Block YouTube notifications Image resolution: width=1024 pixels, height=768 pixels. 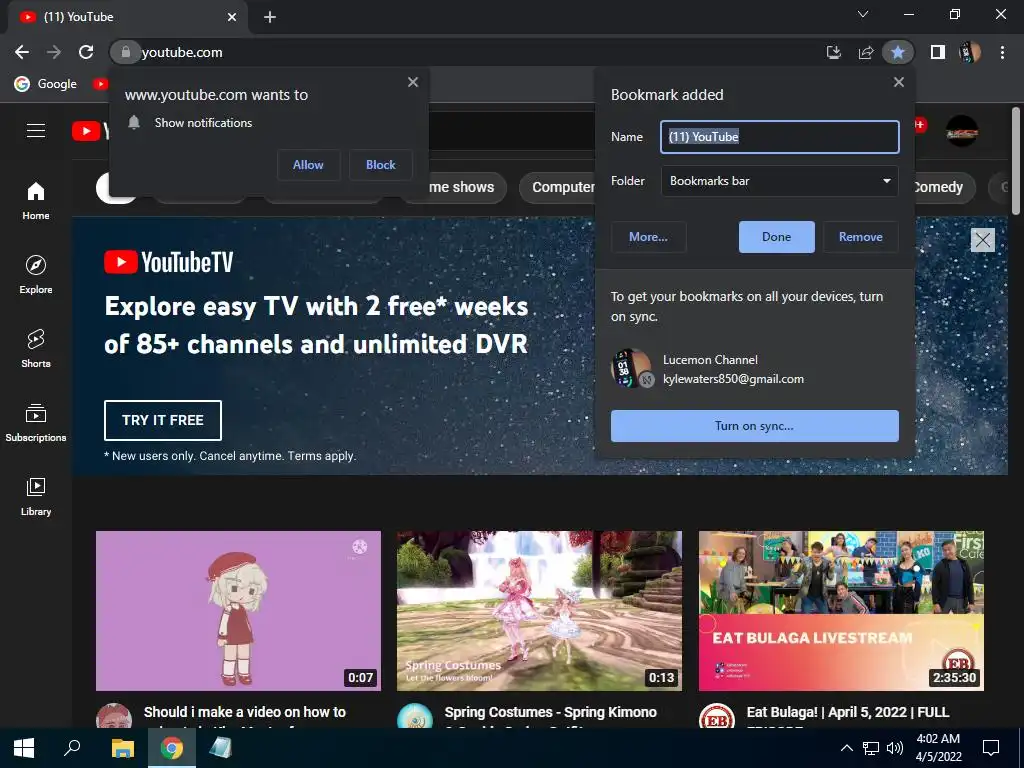click(x=381, y=165)
